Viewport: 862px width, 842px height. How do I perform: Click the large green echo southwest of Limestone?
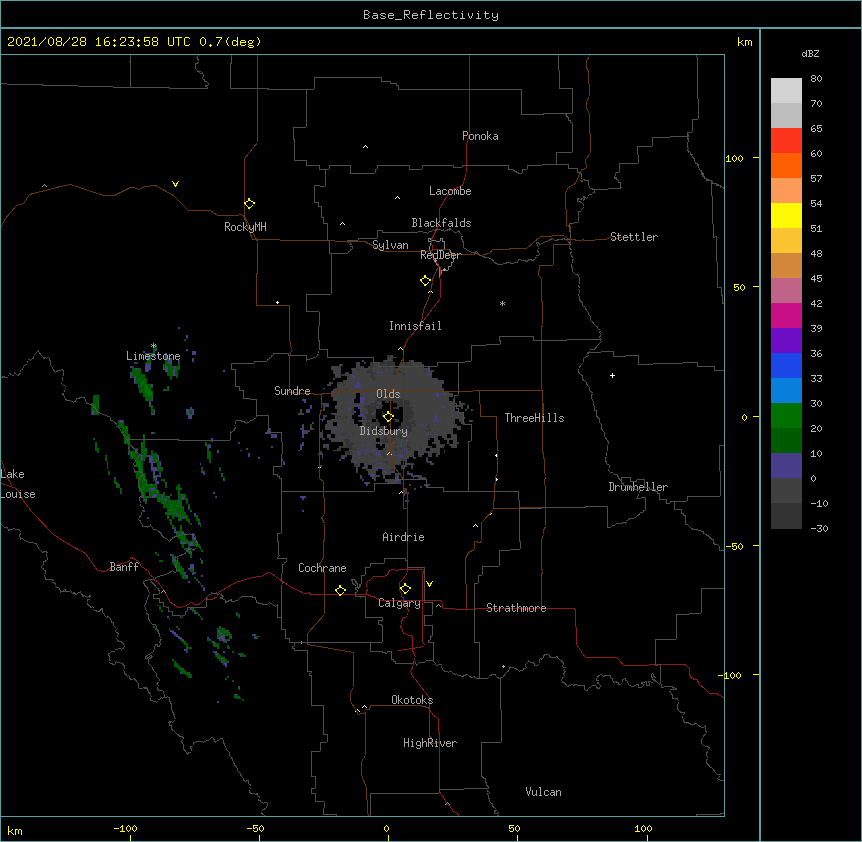point(144,383)
